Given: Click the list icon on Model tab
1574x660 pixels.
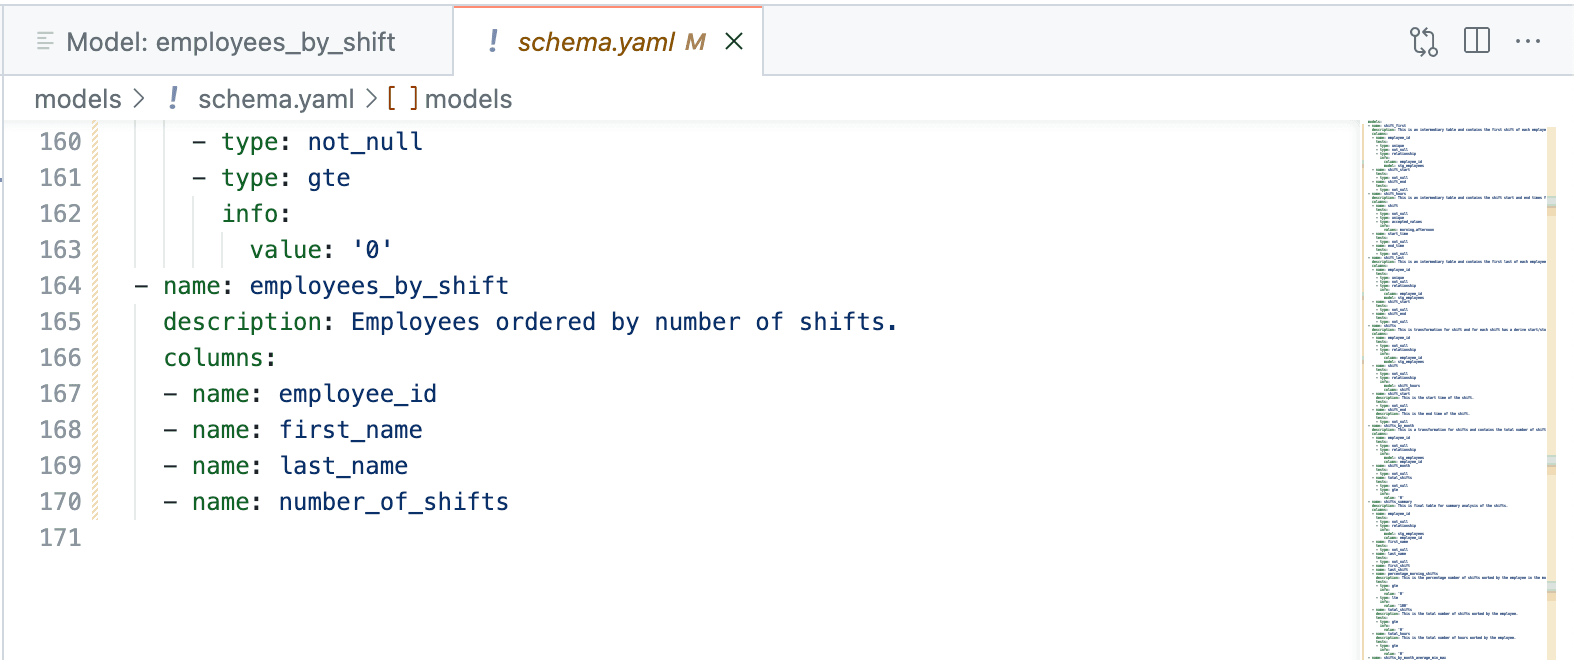Looking at the screenshot, I should point(45,41).
